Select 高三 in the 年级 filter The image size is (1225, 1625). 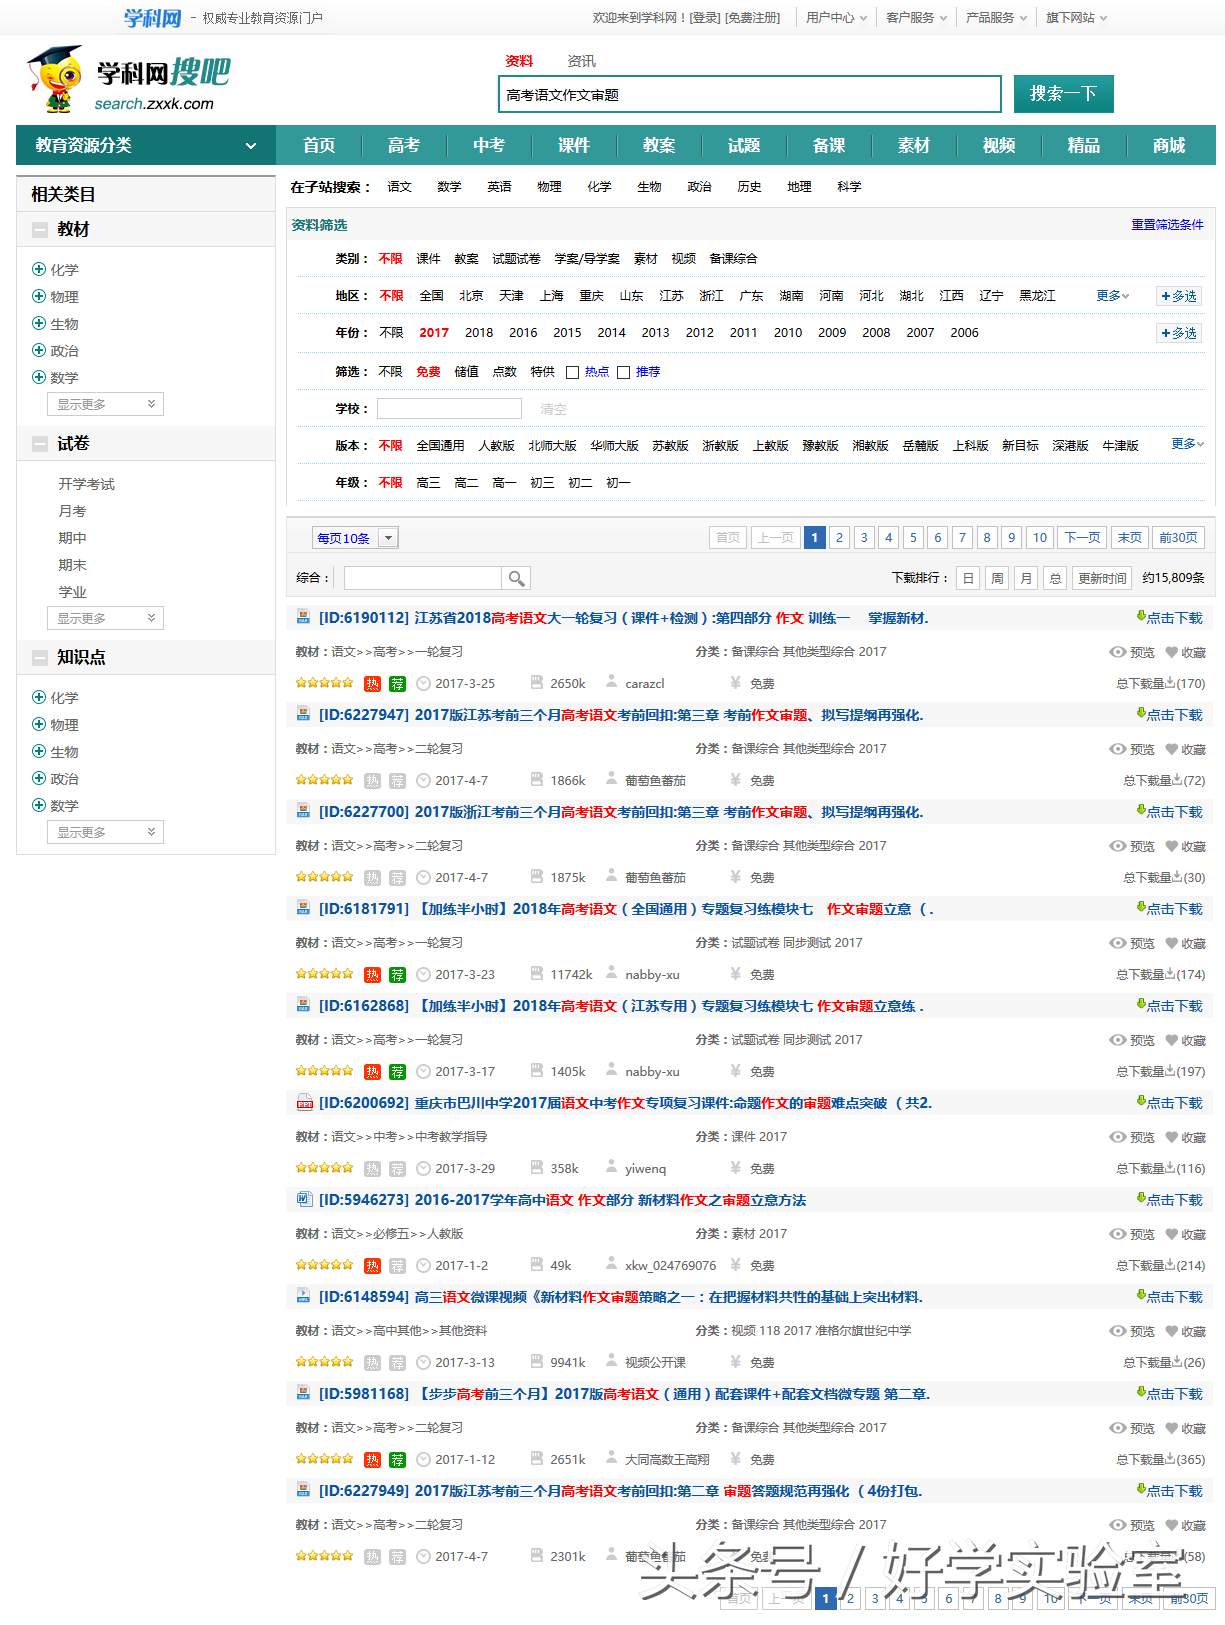coord(428,483)
